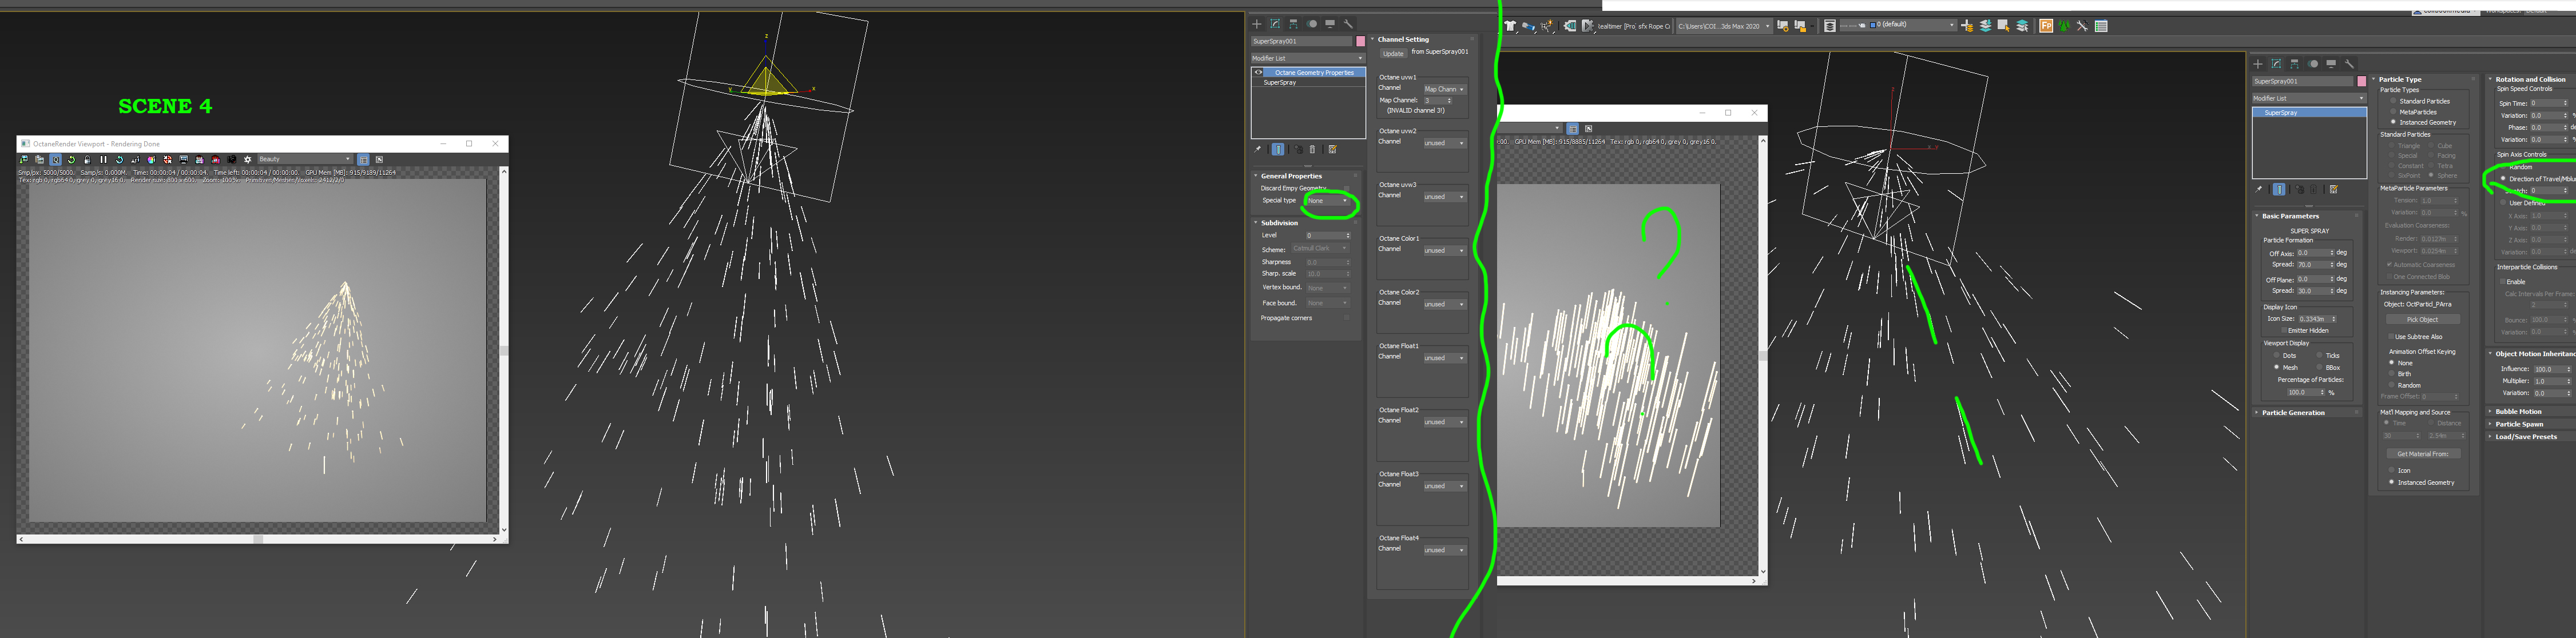Viewport: 2576px width, 638px height.
Task: Select the MetaParticles radio button
Action: click(x=2393, y=112)
